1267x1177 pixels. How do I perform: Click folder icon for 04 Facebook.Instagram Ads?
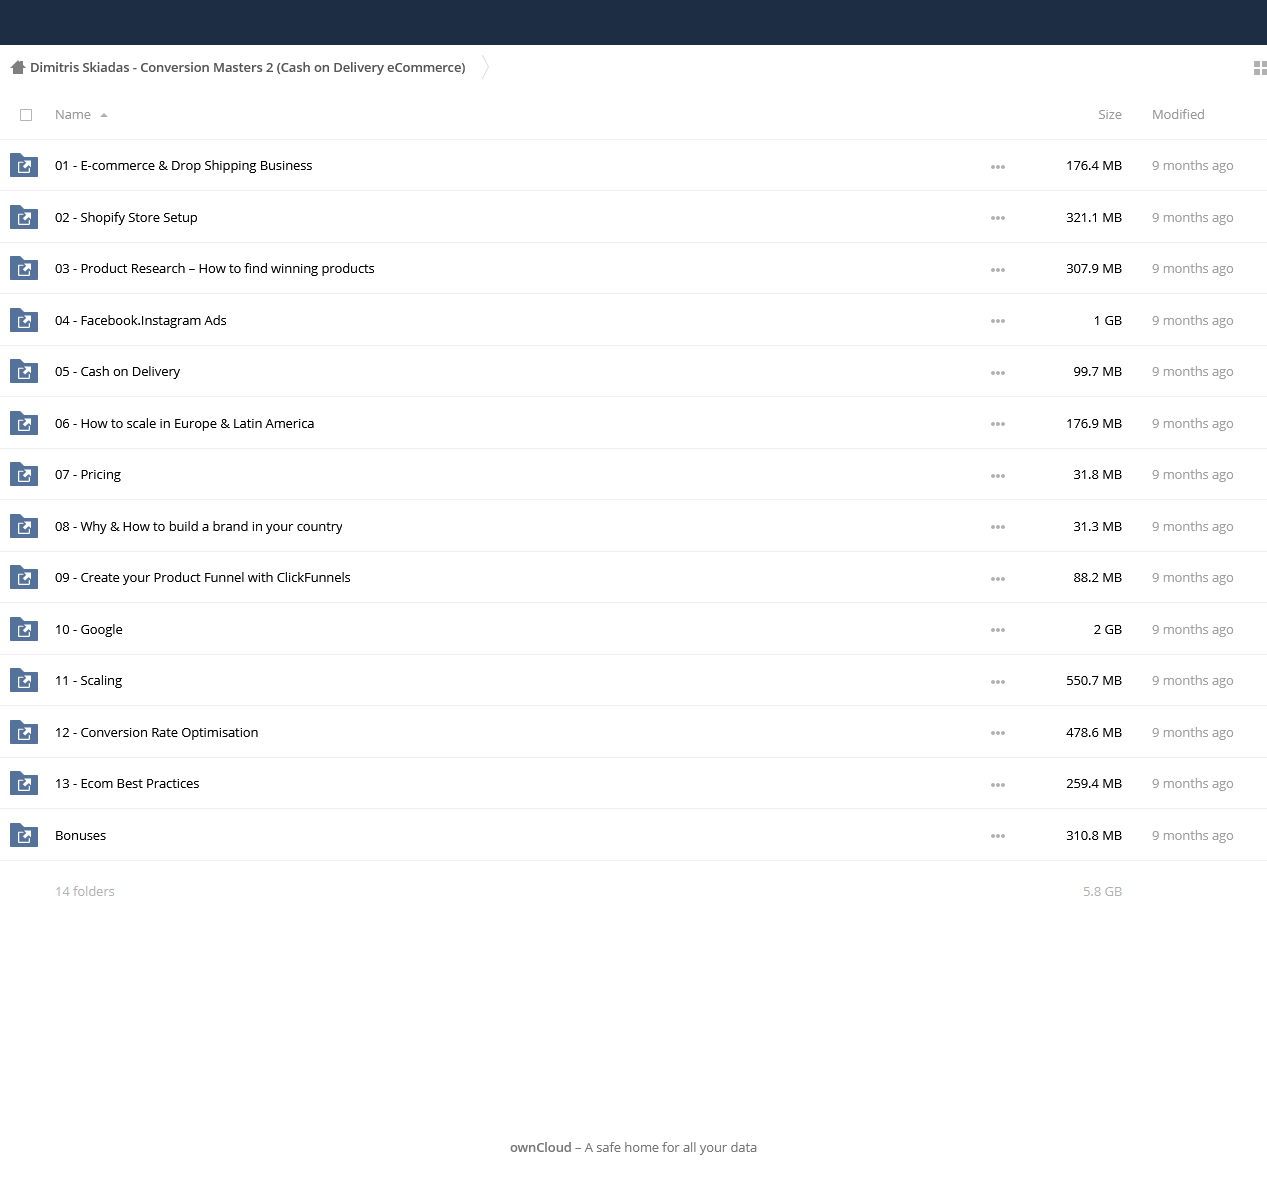pos(24,320)
